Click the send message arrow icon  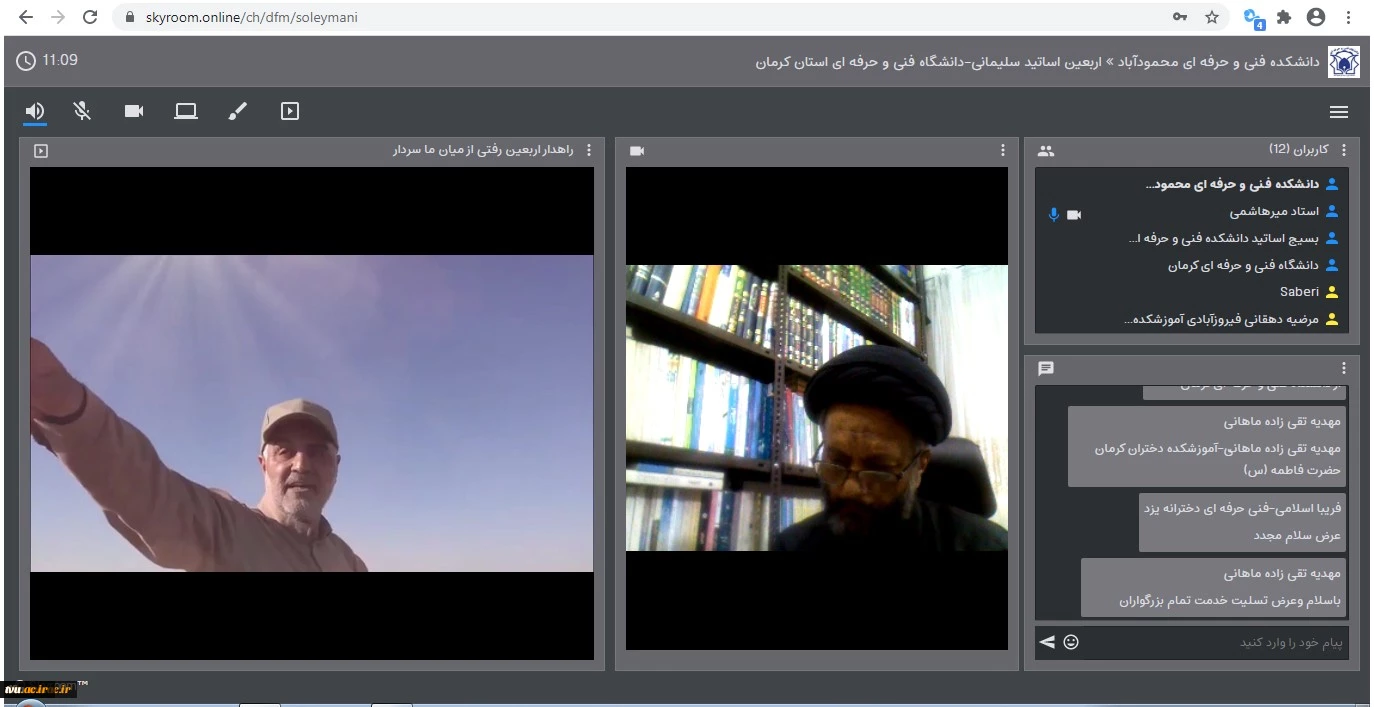(x=1047, y=641)
